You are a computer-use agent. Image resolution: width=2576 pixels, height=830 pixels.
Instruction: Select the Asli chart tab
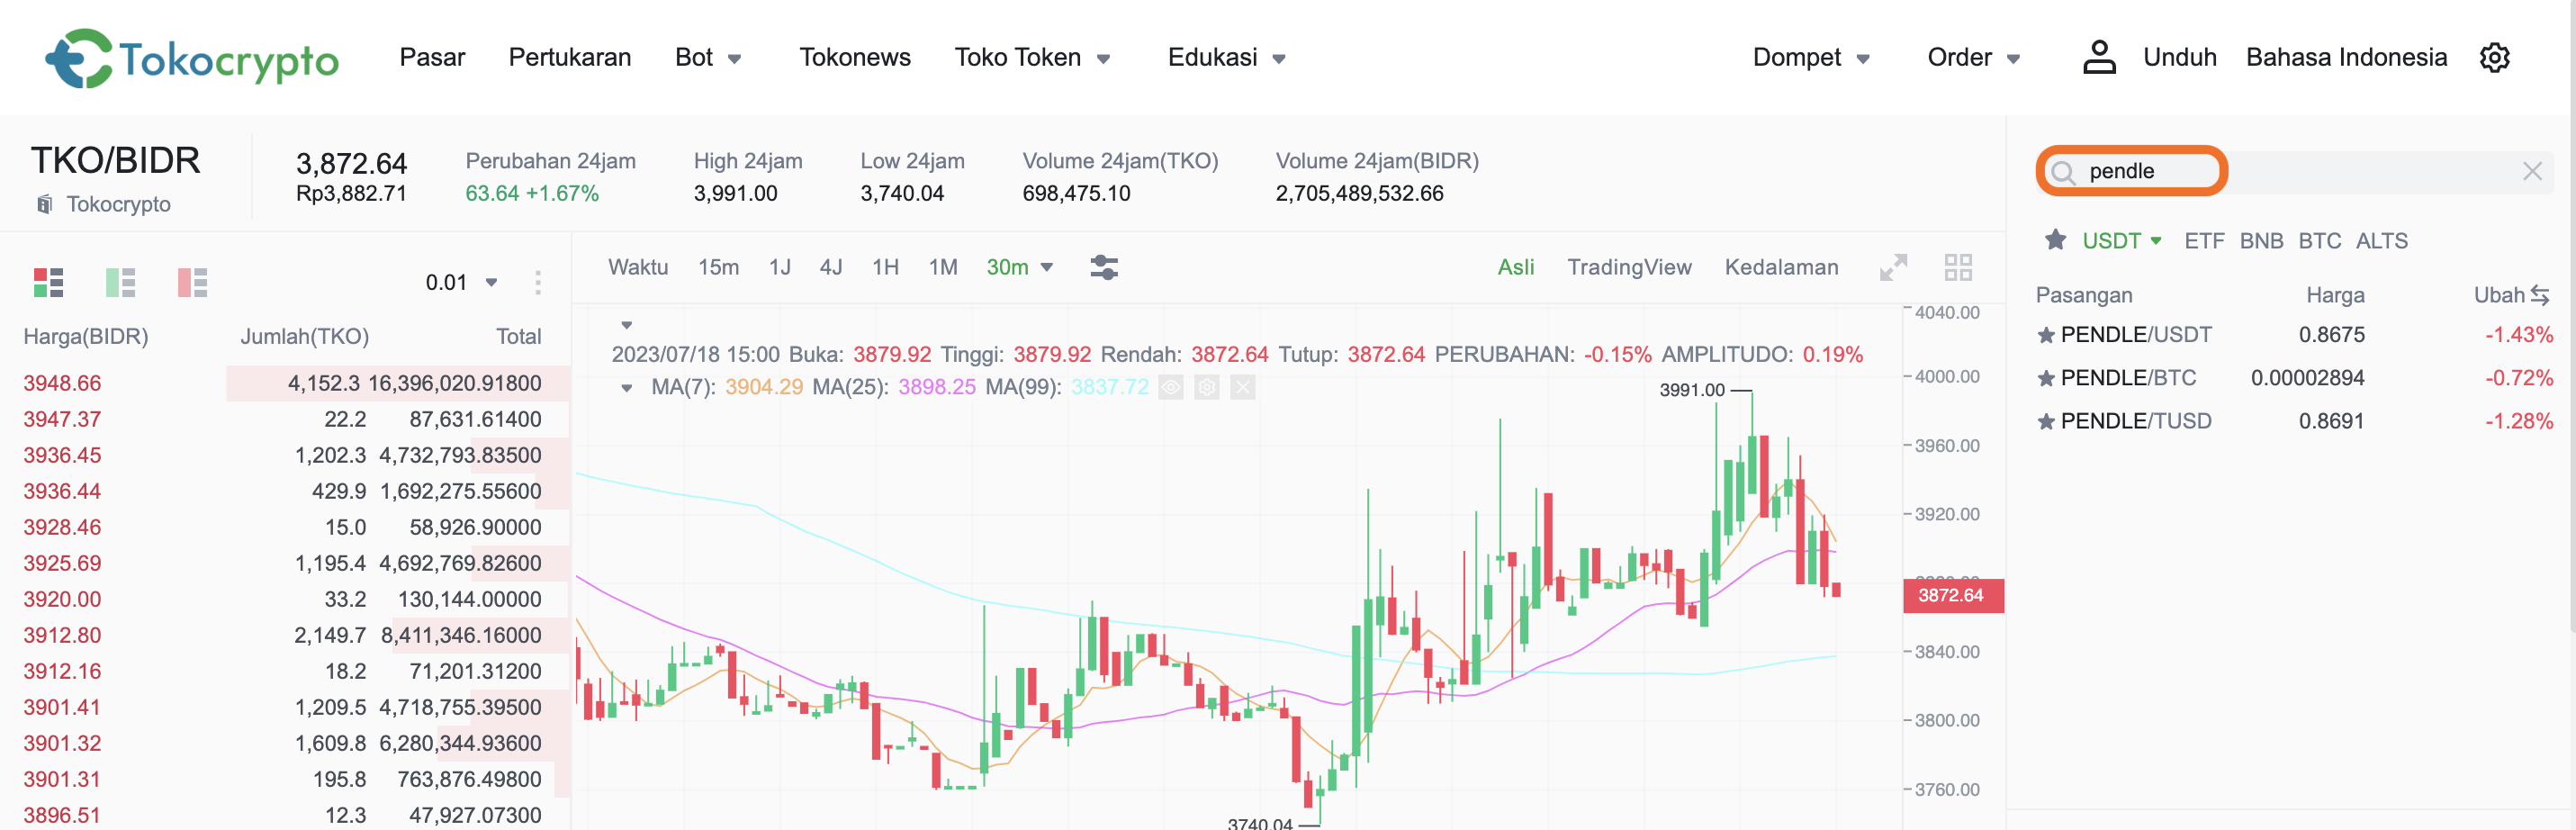[1515, 267]
